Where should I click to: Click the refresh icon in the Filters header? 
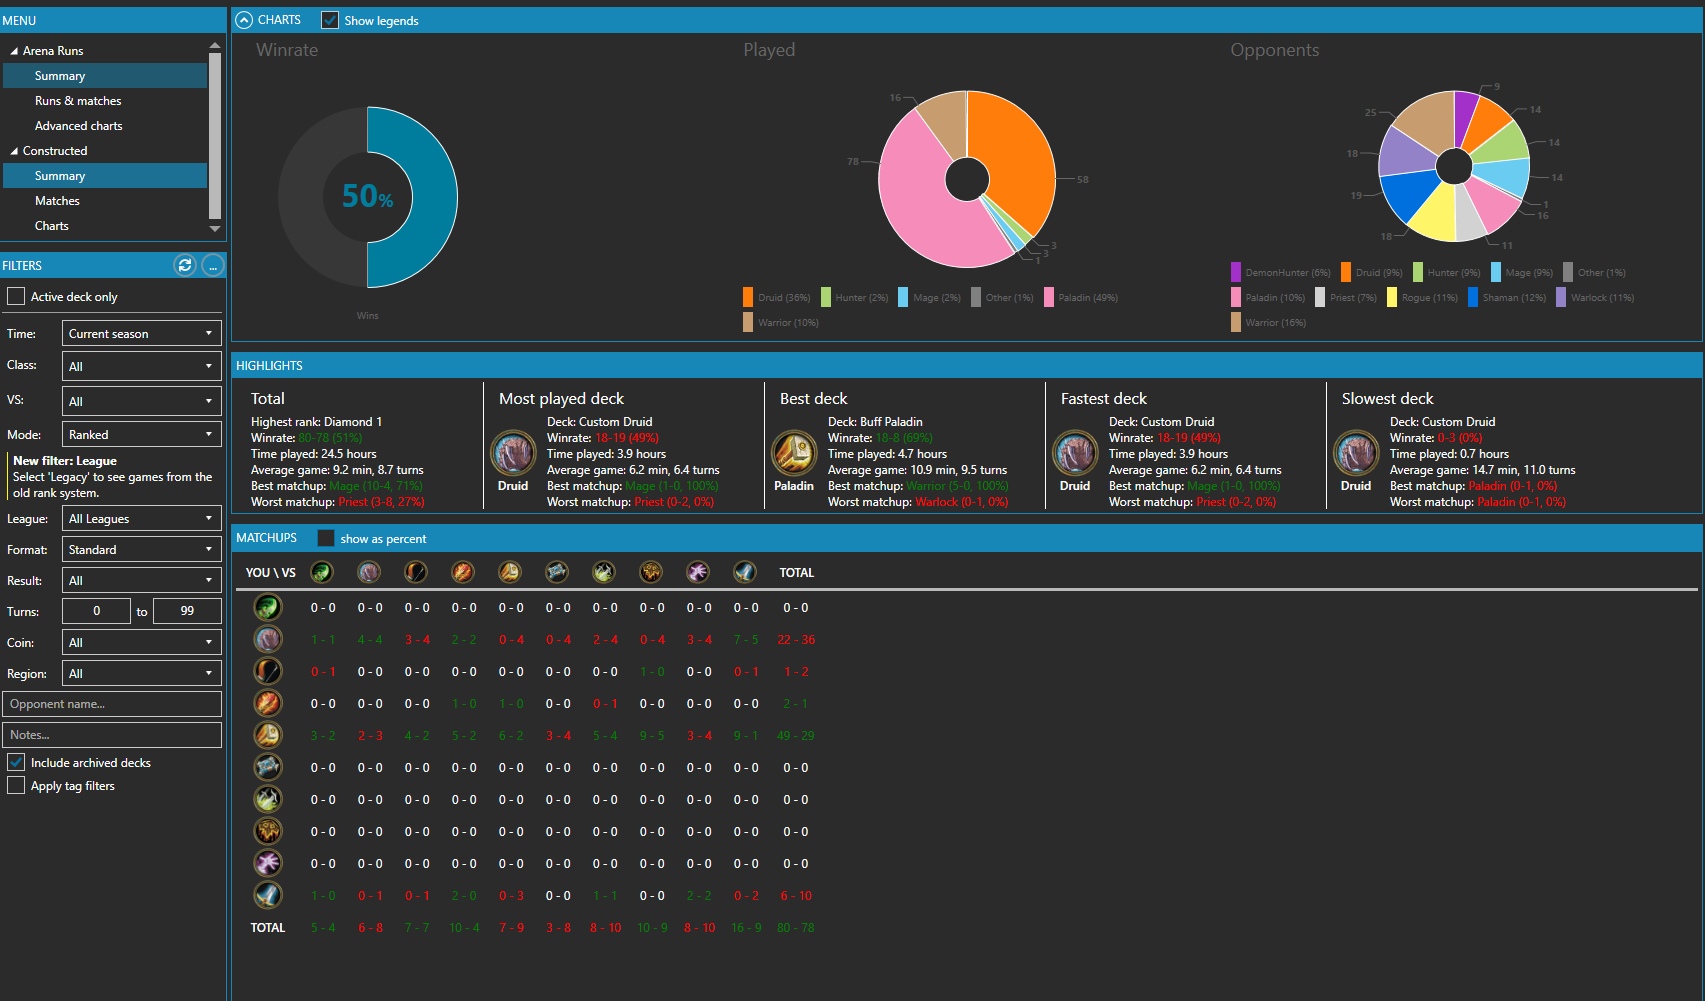click(184, 265)
